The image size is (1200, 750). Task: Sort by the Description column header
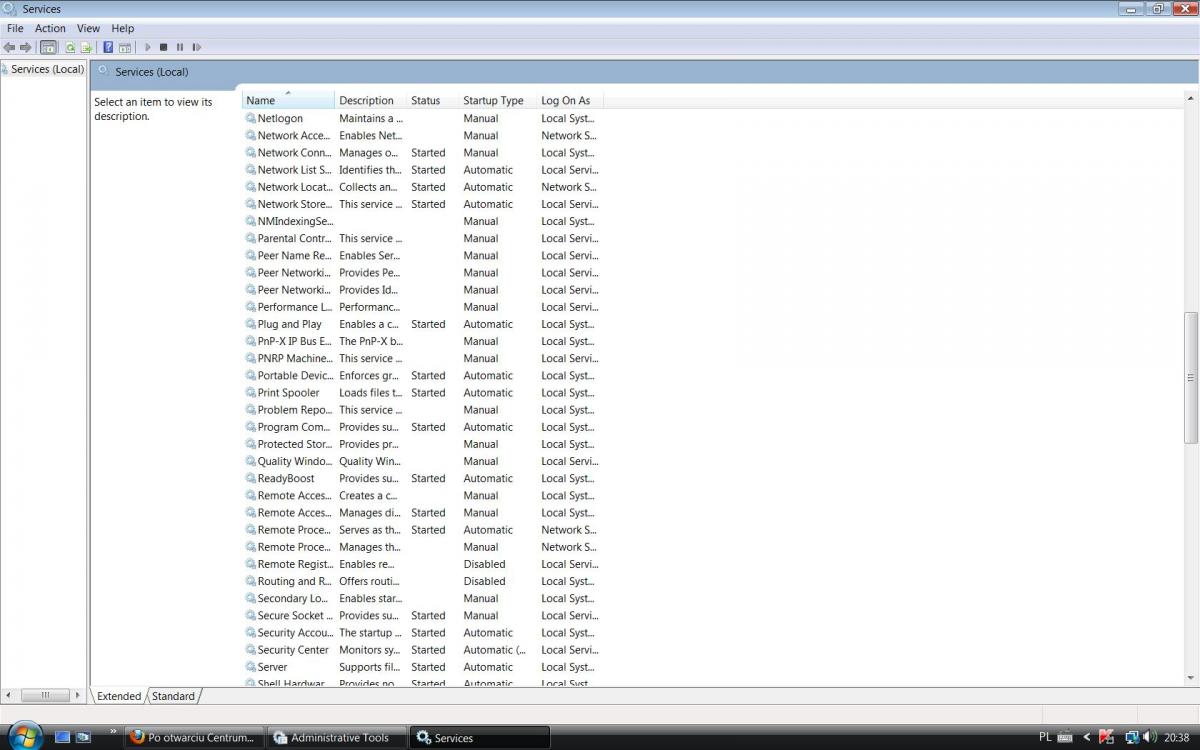(370, 100)
